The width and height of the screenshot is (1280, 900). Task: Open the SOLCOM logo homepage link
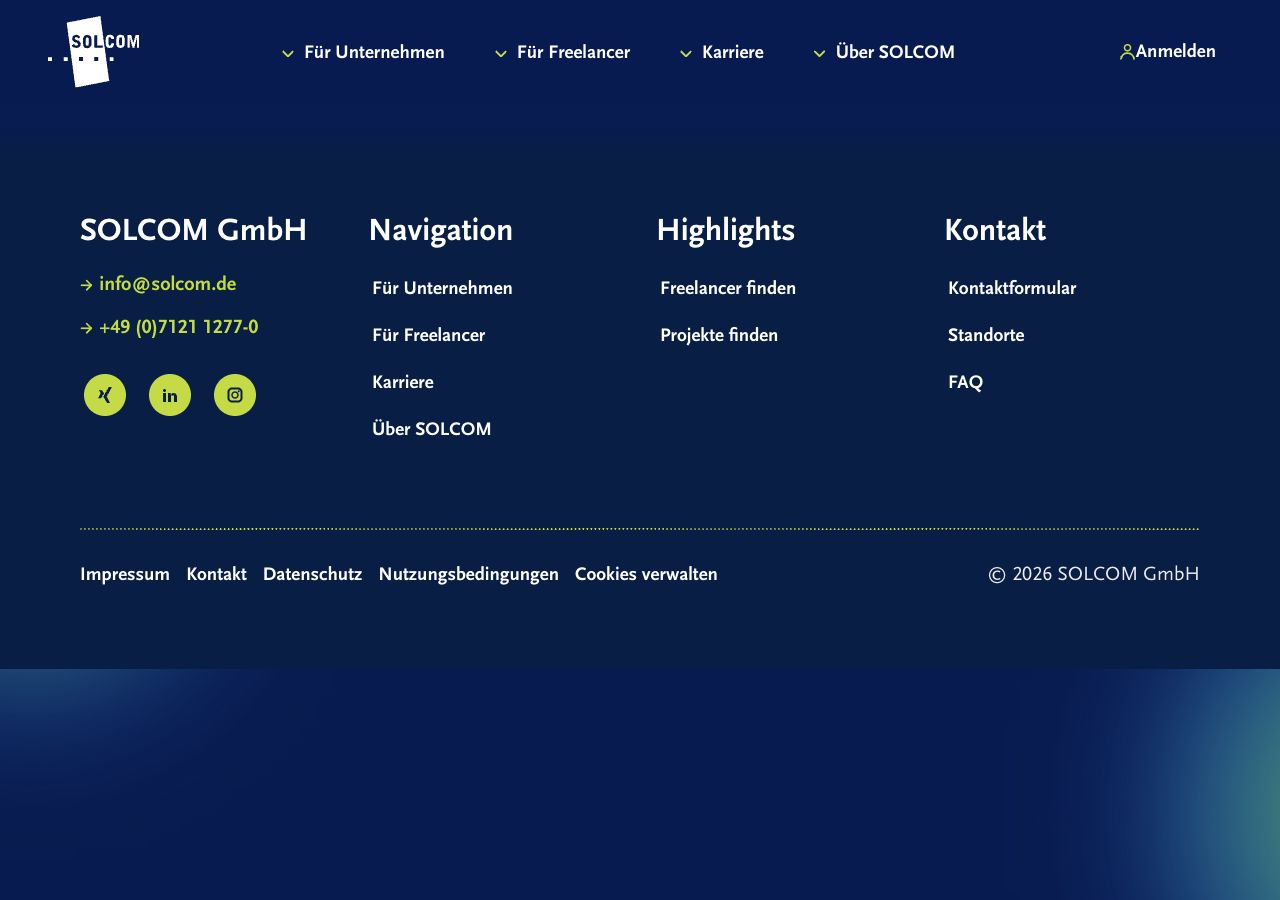(x=93, y=52)
